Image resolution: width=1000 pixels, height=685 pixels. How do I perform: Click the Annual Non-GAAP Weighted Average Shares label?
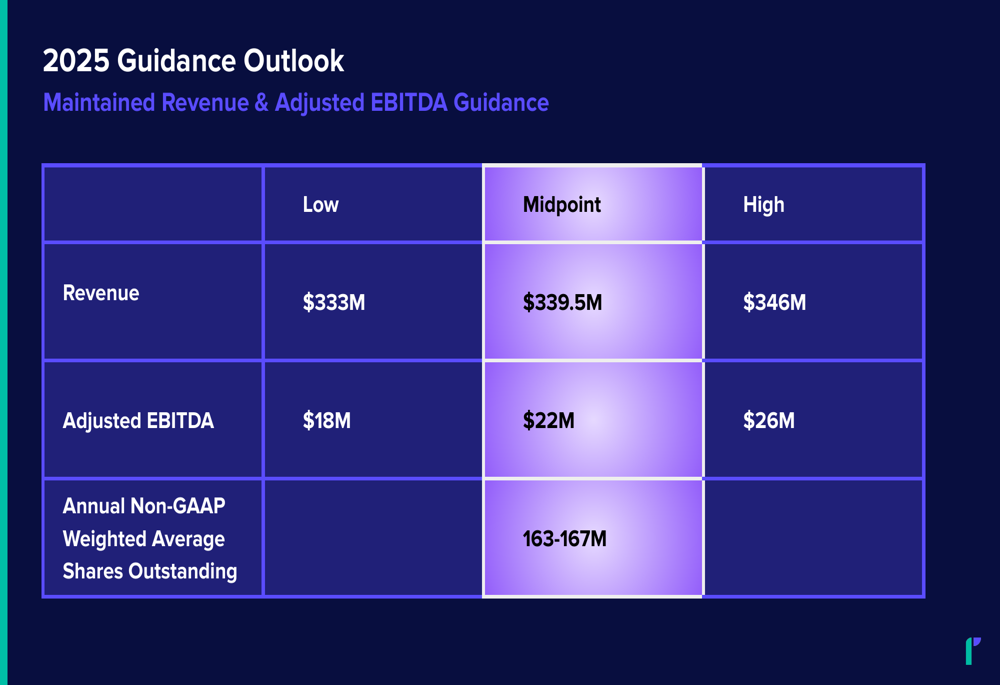point(150,538)
